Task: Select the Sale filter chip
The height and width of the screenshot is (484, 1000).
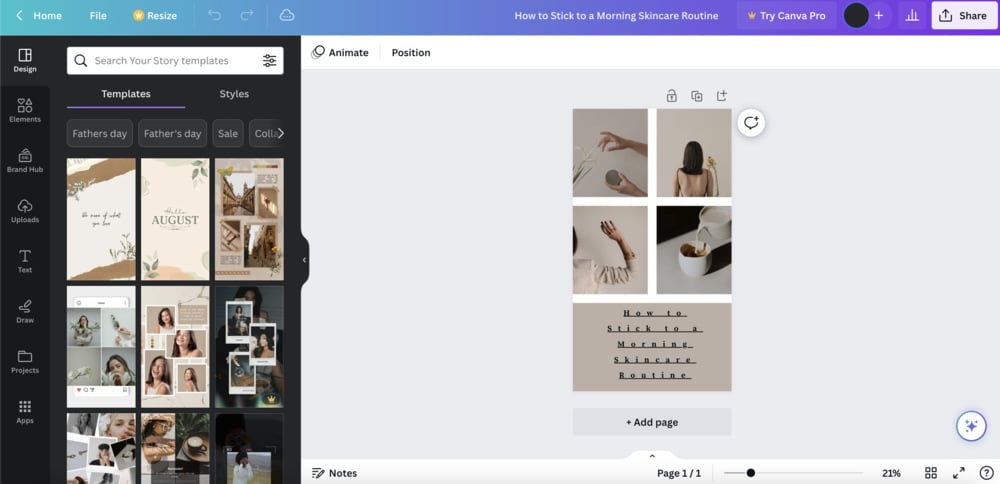Action: [228, 133]
